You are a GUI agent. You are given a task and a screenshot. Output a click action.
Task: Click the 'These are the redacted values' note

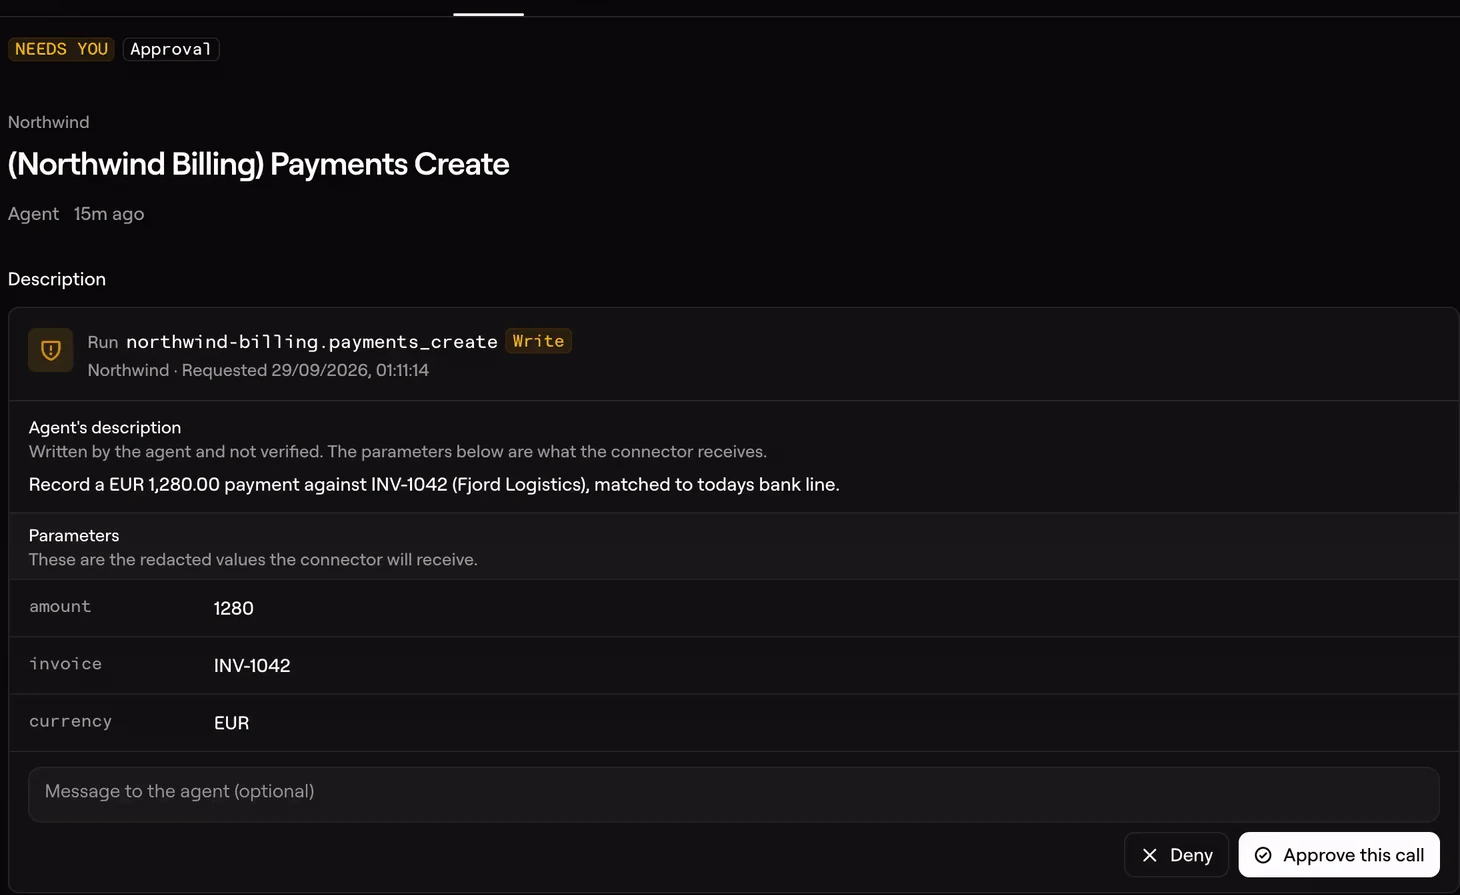click(253, 560)
